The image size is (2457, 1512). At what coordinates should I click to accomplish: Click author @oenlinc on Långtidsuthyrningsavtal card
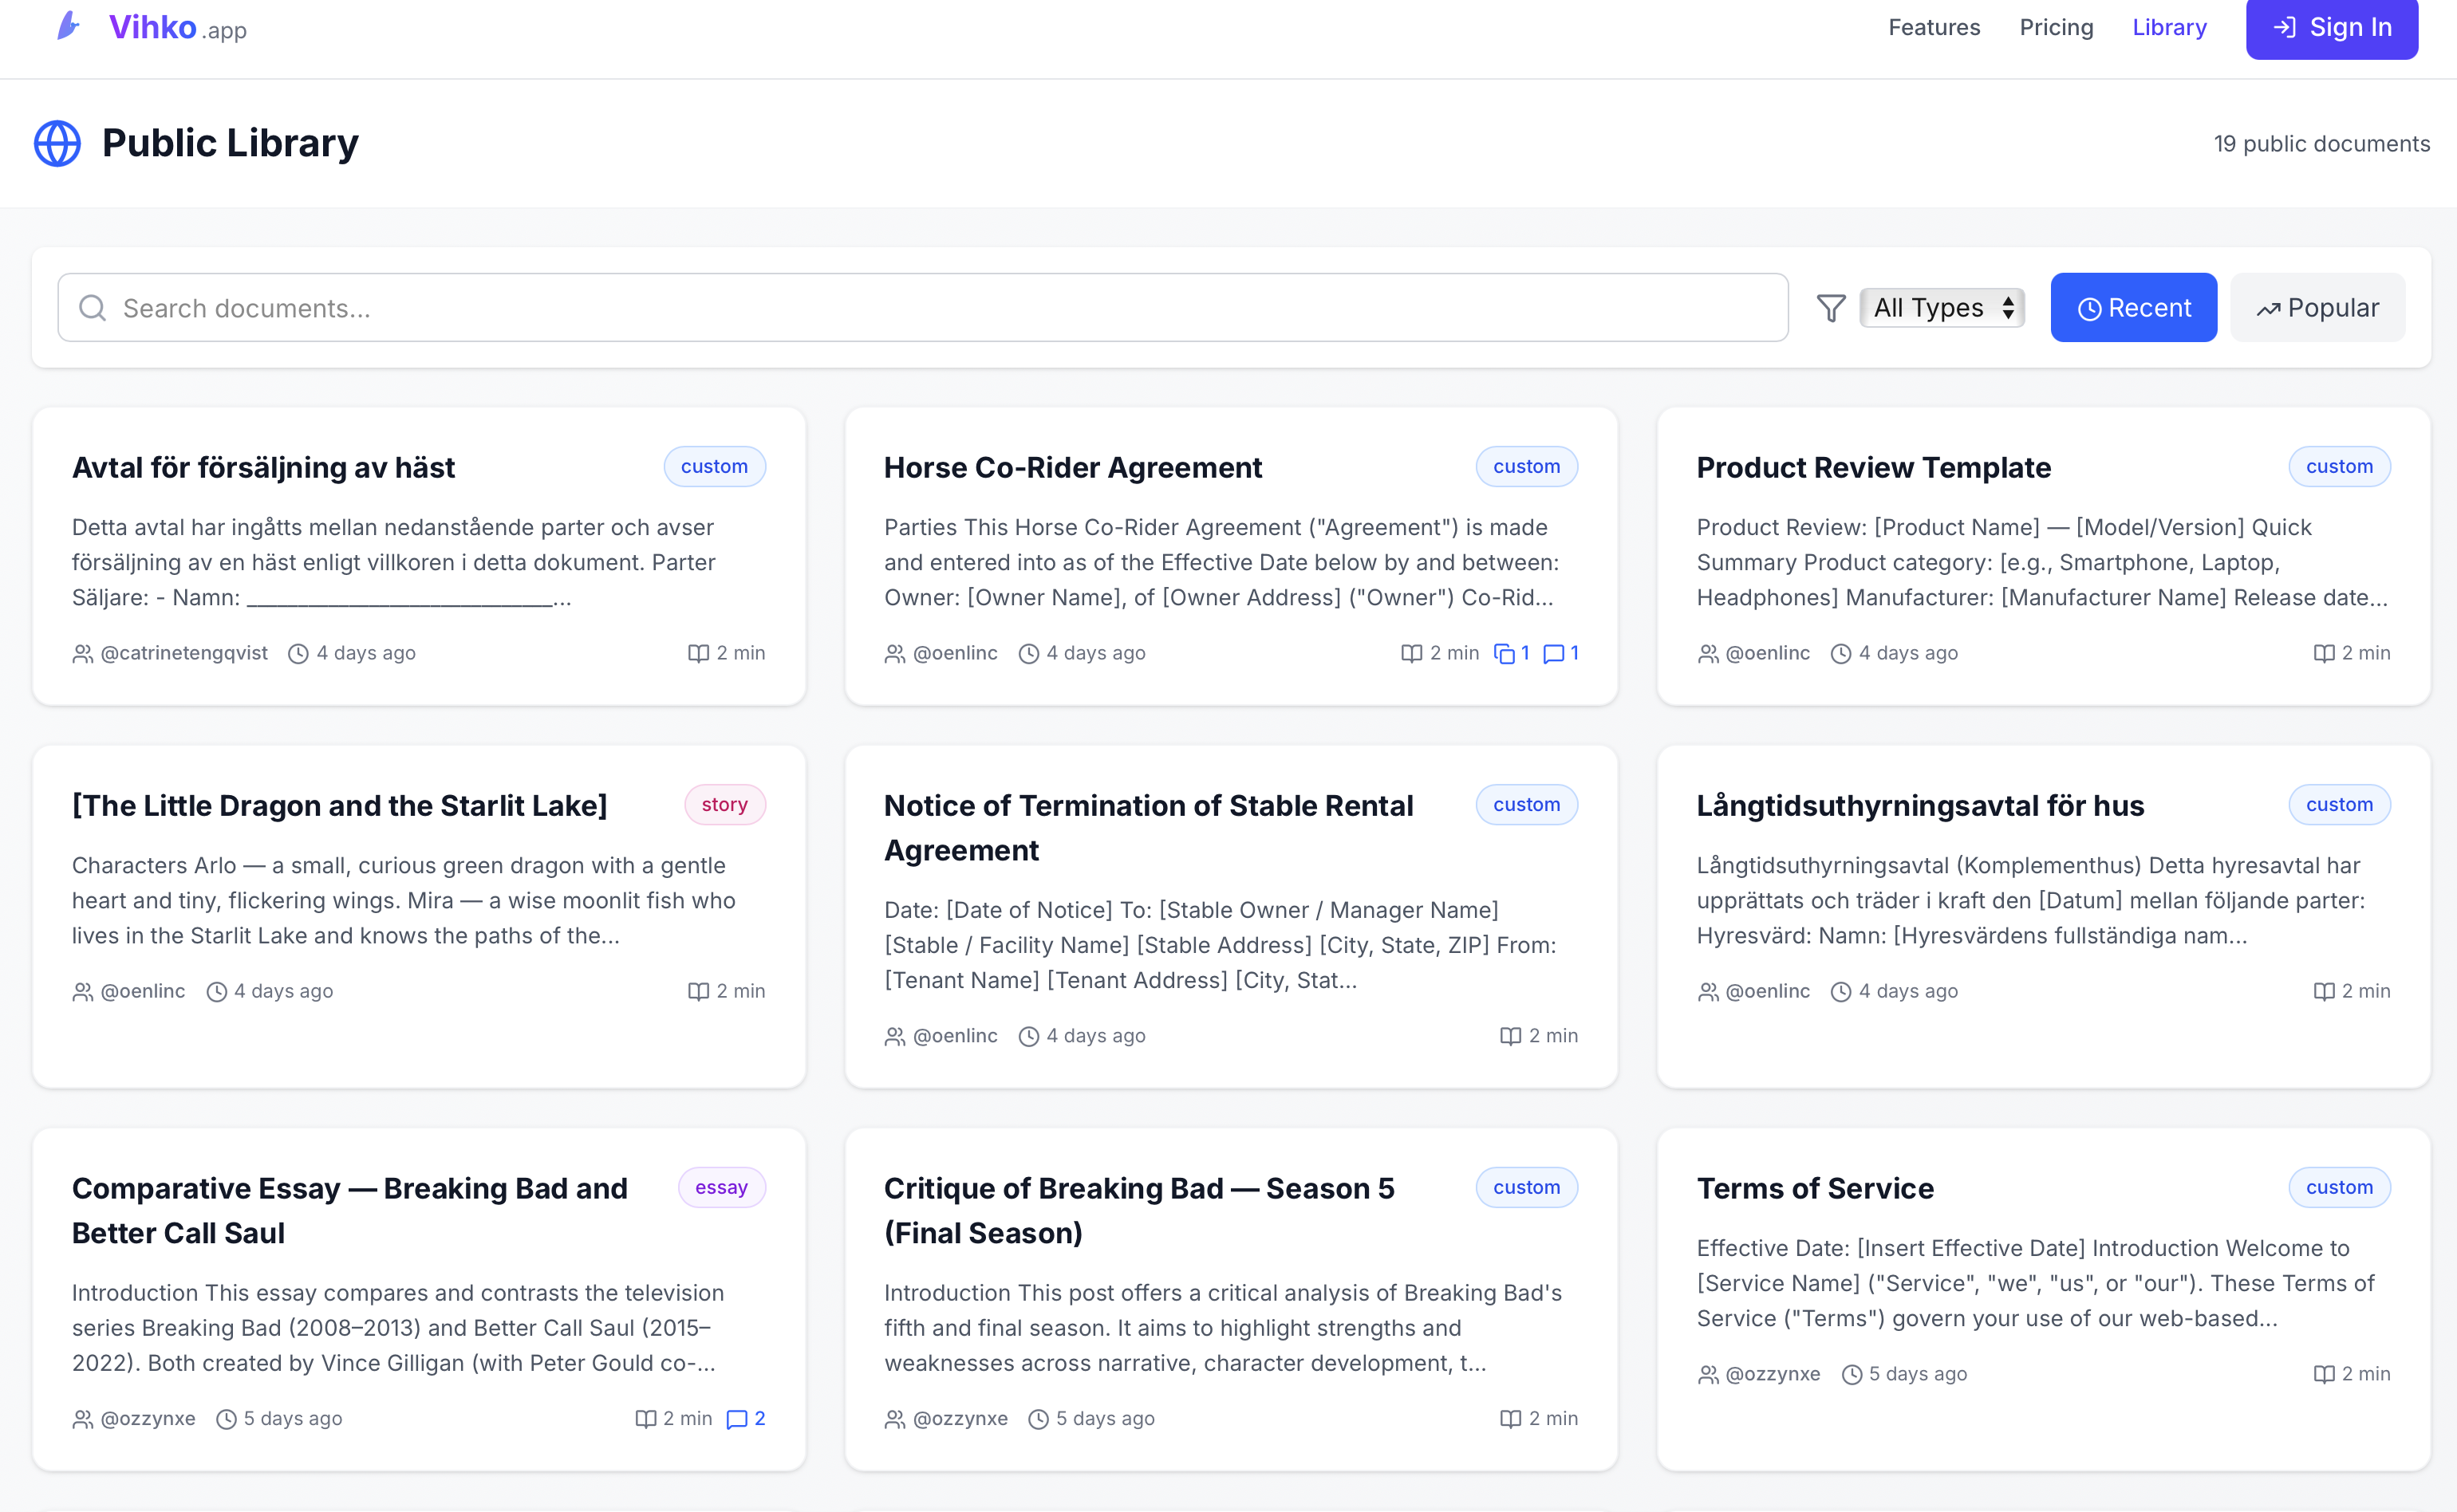tap(1768, 992)
